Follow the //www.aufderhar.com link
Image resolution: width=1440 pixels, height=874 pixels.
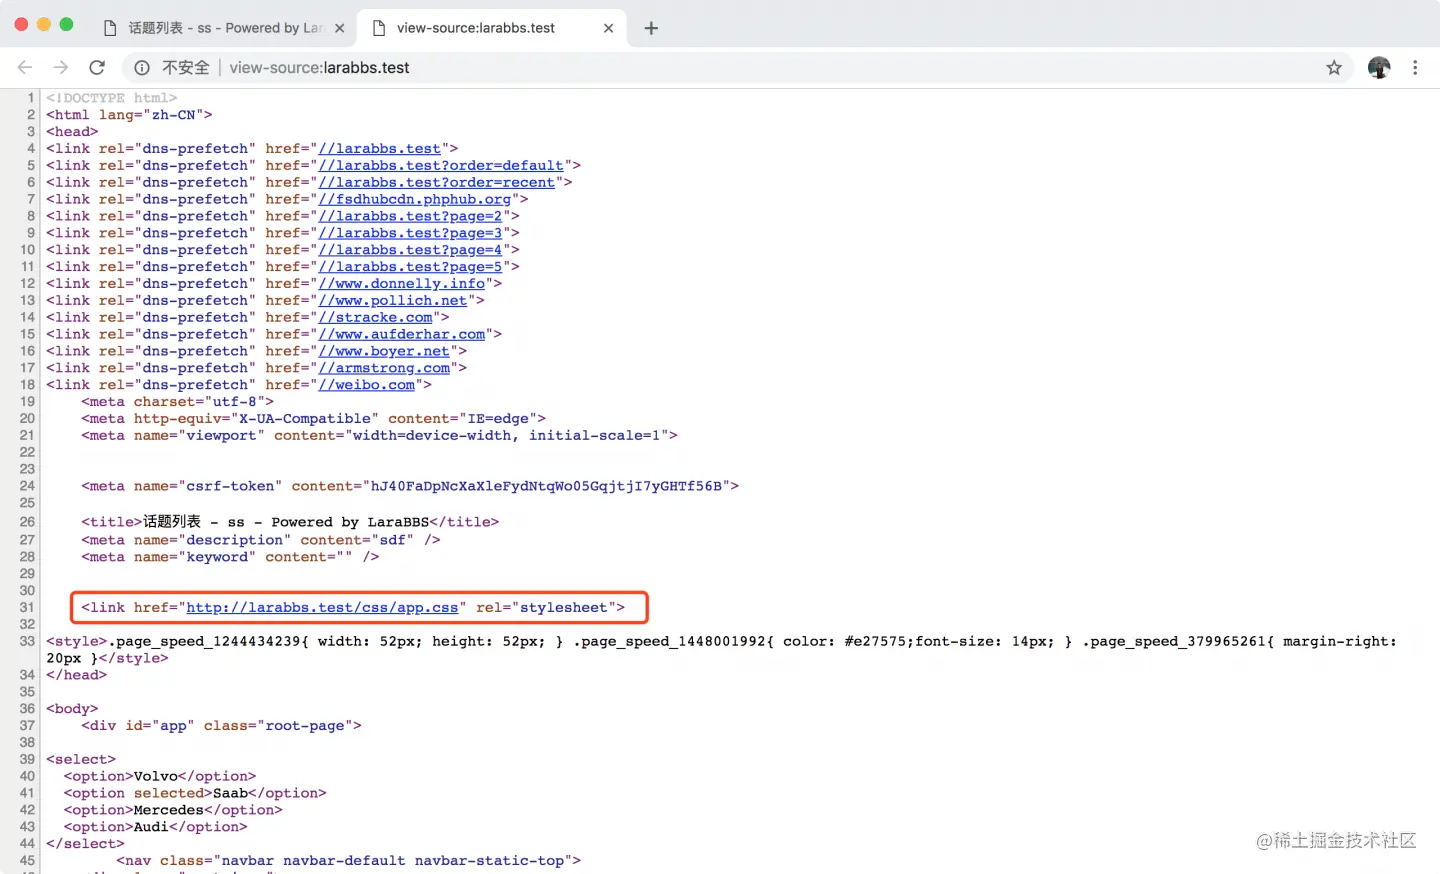click(402, 335)
